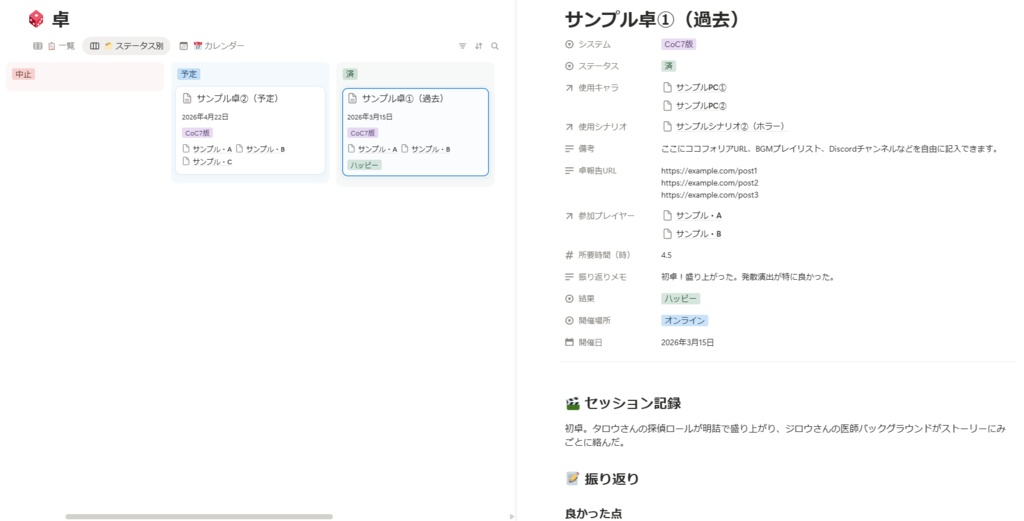Click the https://example.com/post3 URL
This screenshot has width=1024, height=521.
(710, 195)
